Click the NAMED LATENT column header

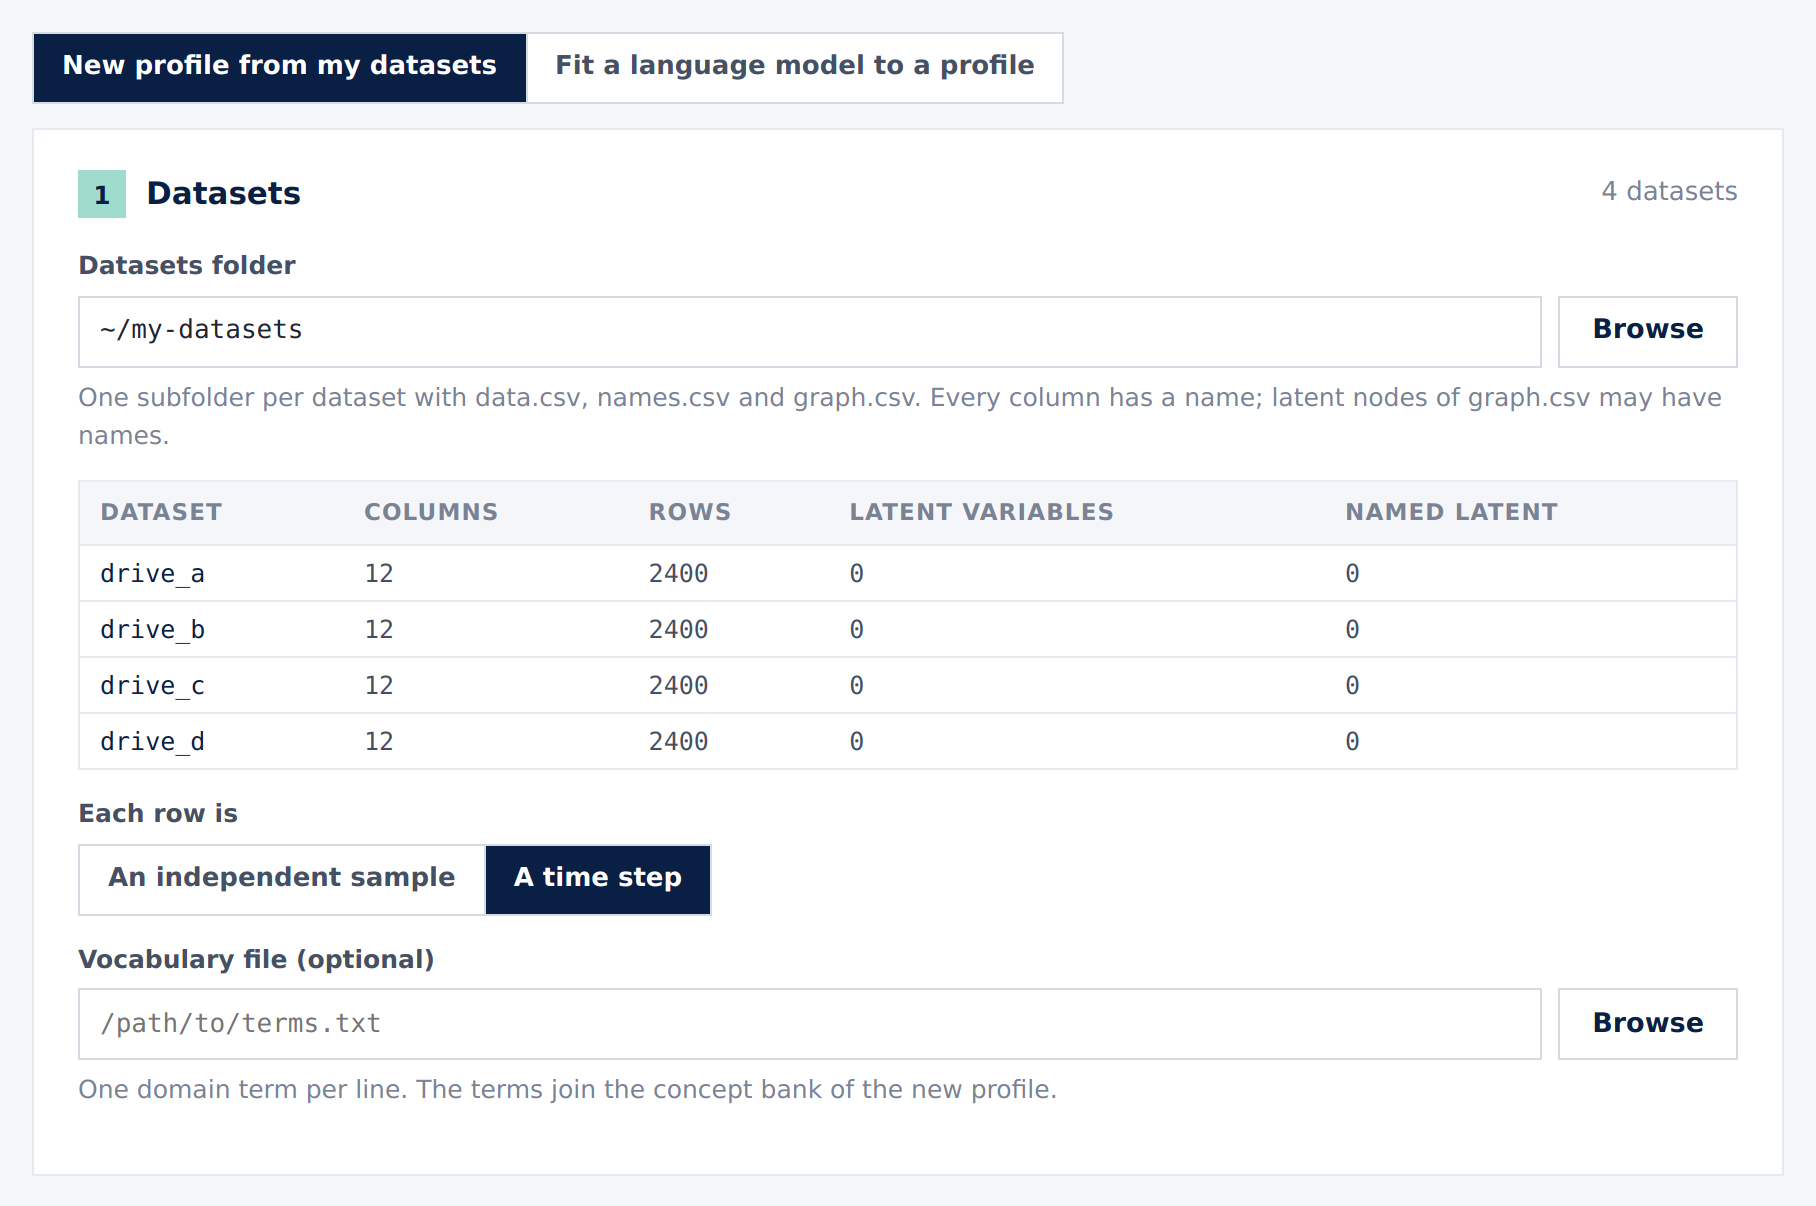(x=1451, y=512)
